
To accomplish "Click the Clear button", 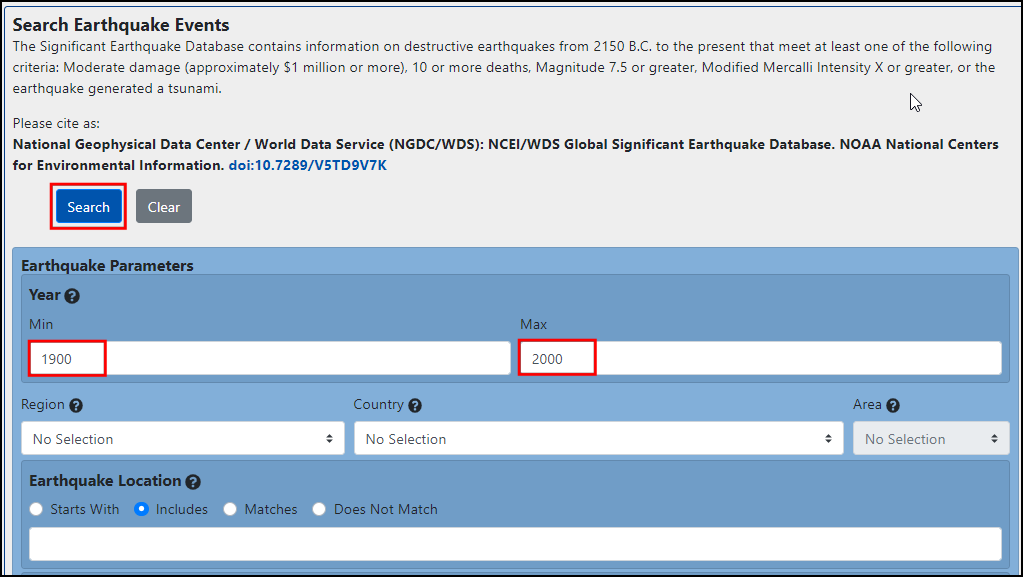I will click(x=164, y=207).
